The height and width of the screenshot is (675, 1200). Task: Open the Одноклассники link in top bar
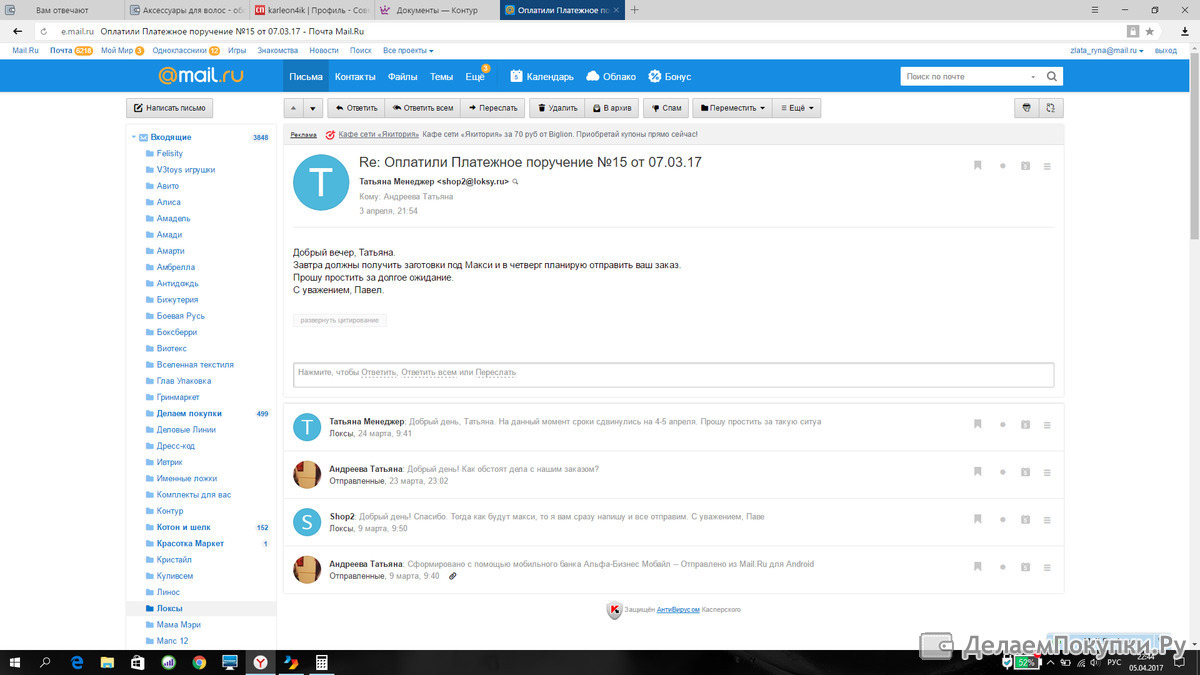(x=179, y=50)
